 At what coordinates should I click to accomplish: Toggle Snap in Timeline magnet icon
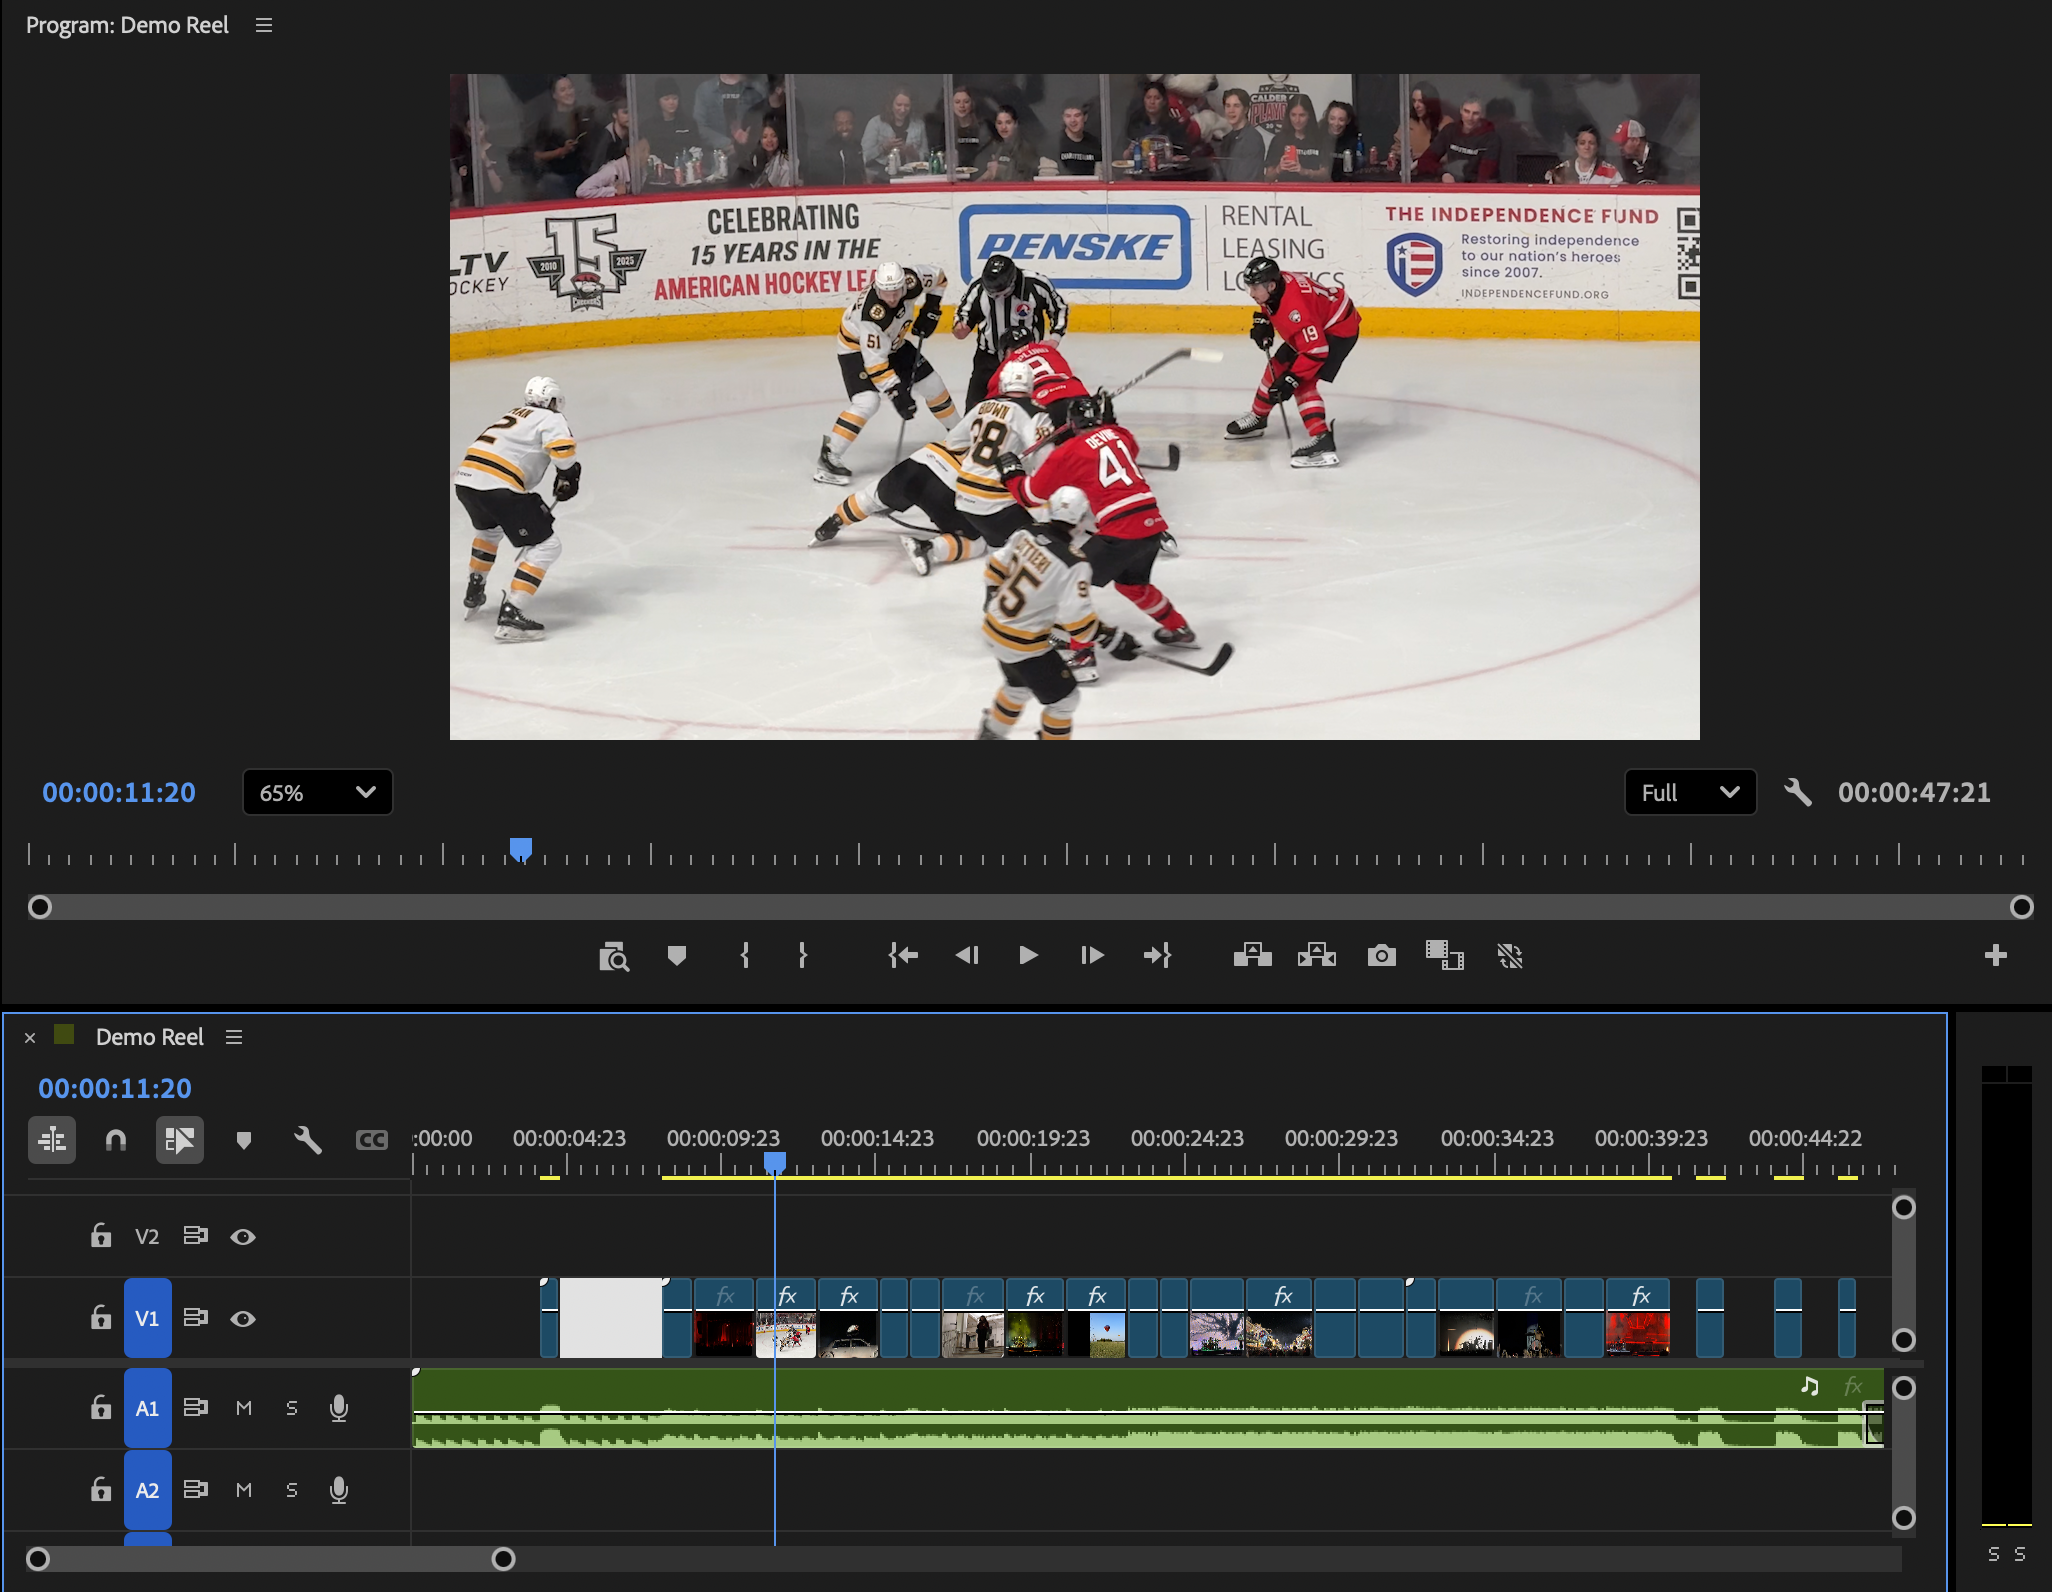click(116, 1140)
